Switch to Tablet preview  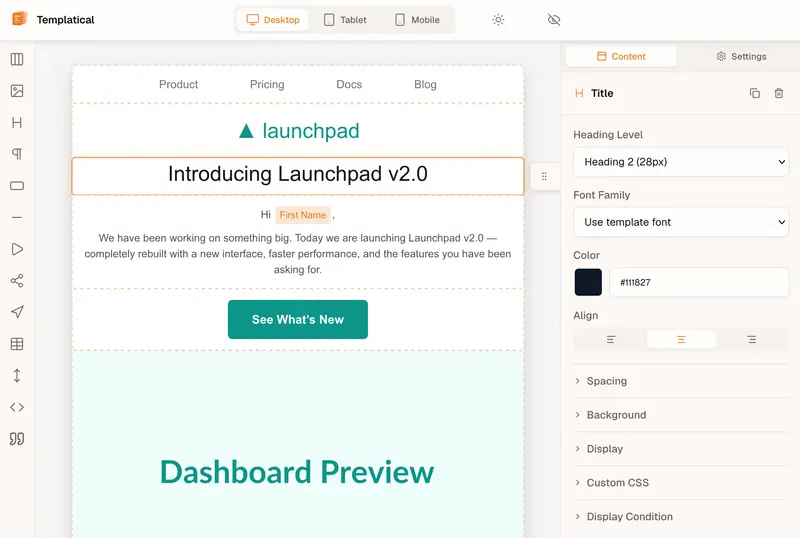(x=345, y=20)
